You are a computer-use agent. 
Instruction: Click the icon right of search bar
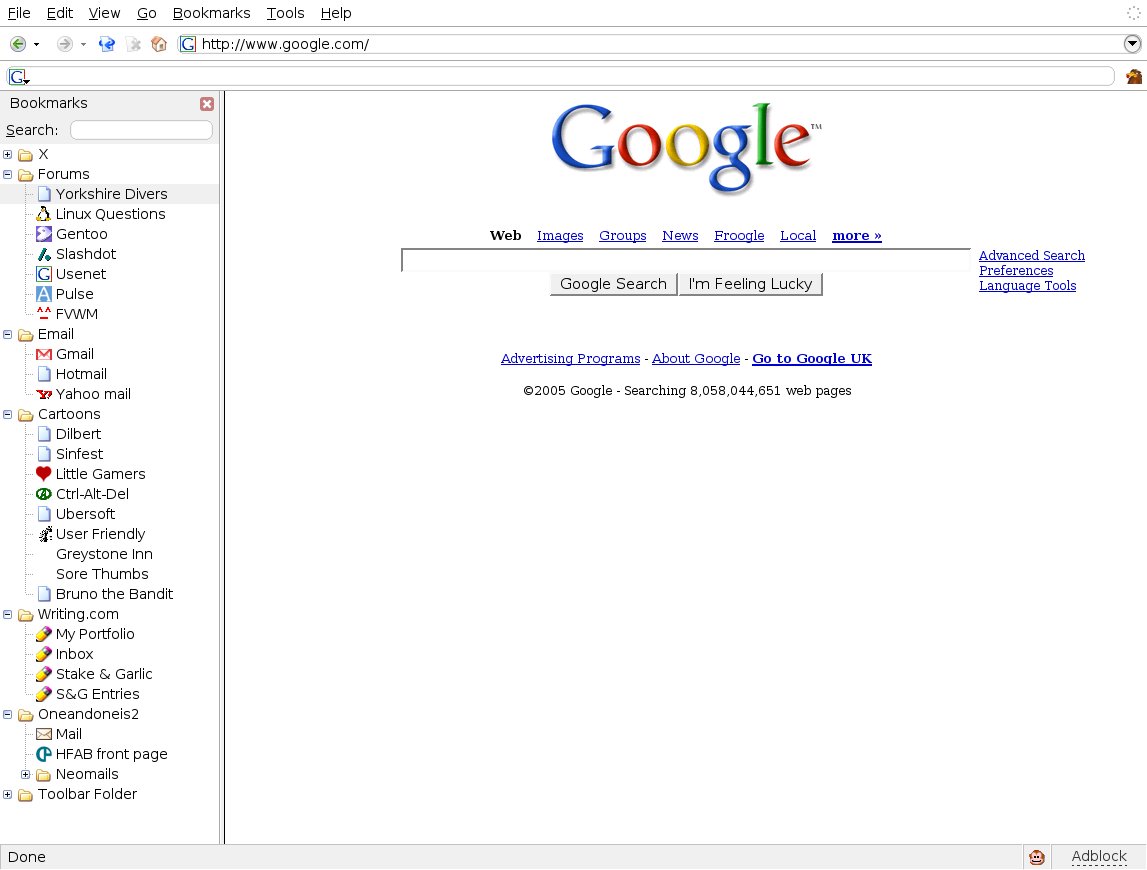1133,76
